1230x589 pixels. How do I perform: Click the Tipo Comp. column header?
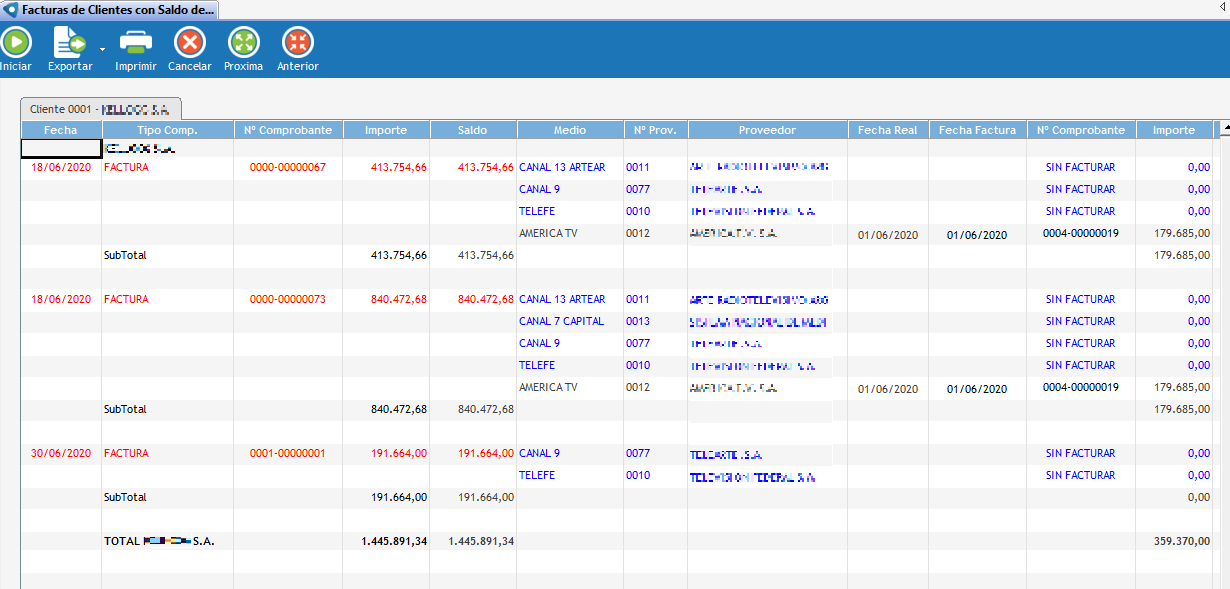tap(167, 130)
